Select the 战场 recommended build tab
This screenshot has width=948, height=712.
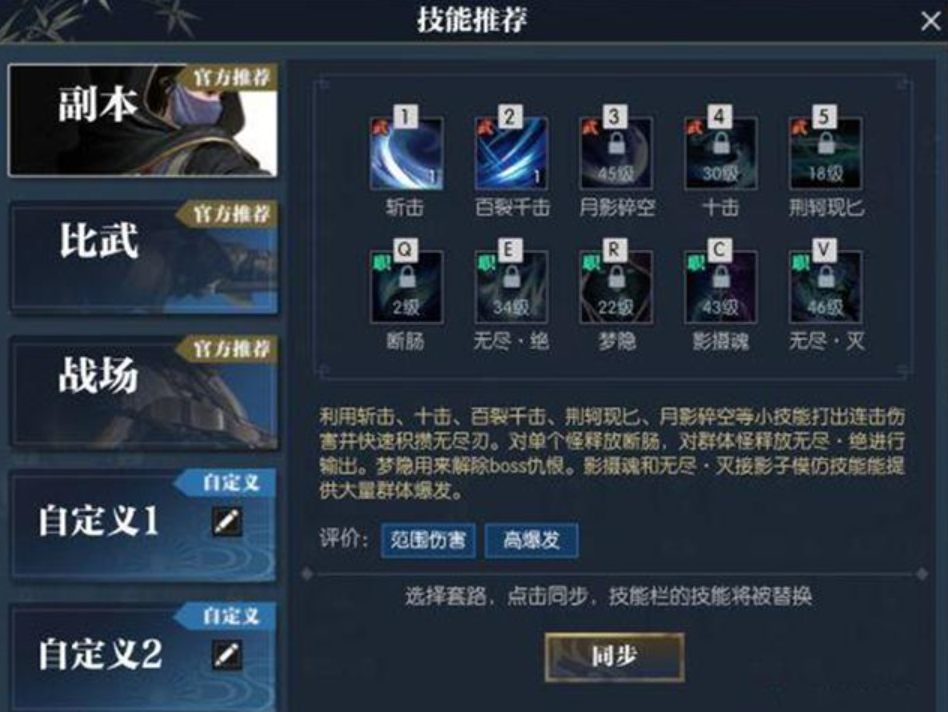pyautogui.click(x=143, y=392)
